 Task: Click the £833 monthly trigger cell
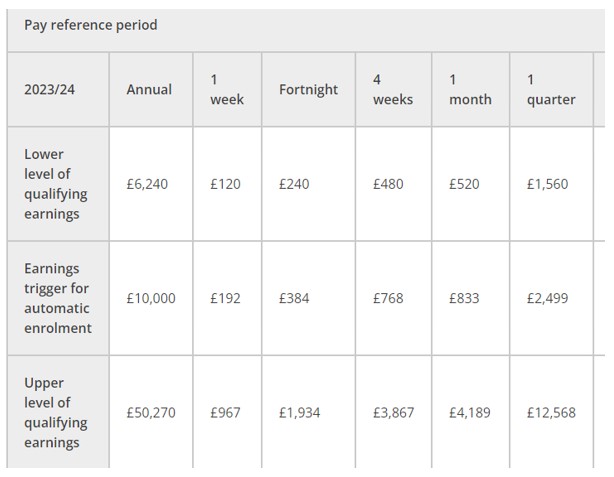pos(465,298)
